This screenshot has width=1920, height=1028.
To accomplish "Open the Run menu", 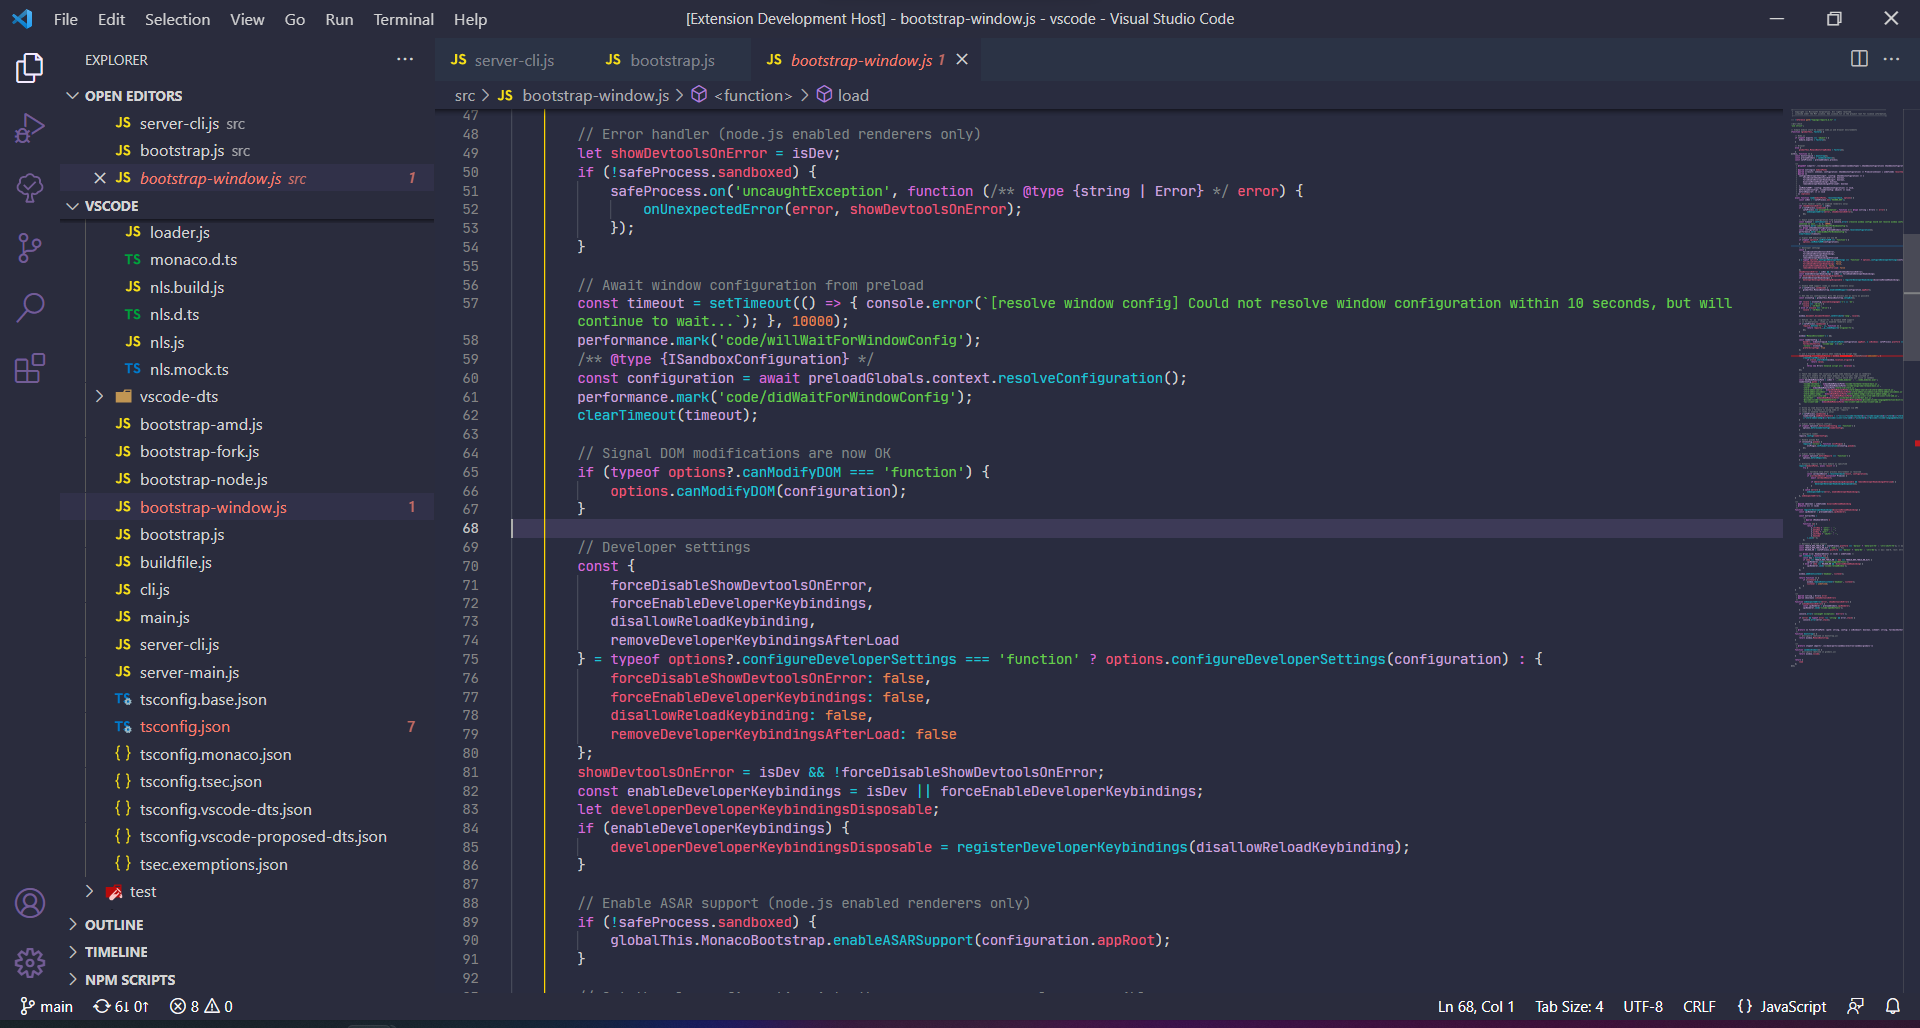I will coord(339,19).
